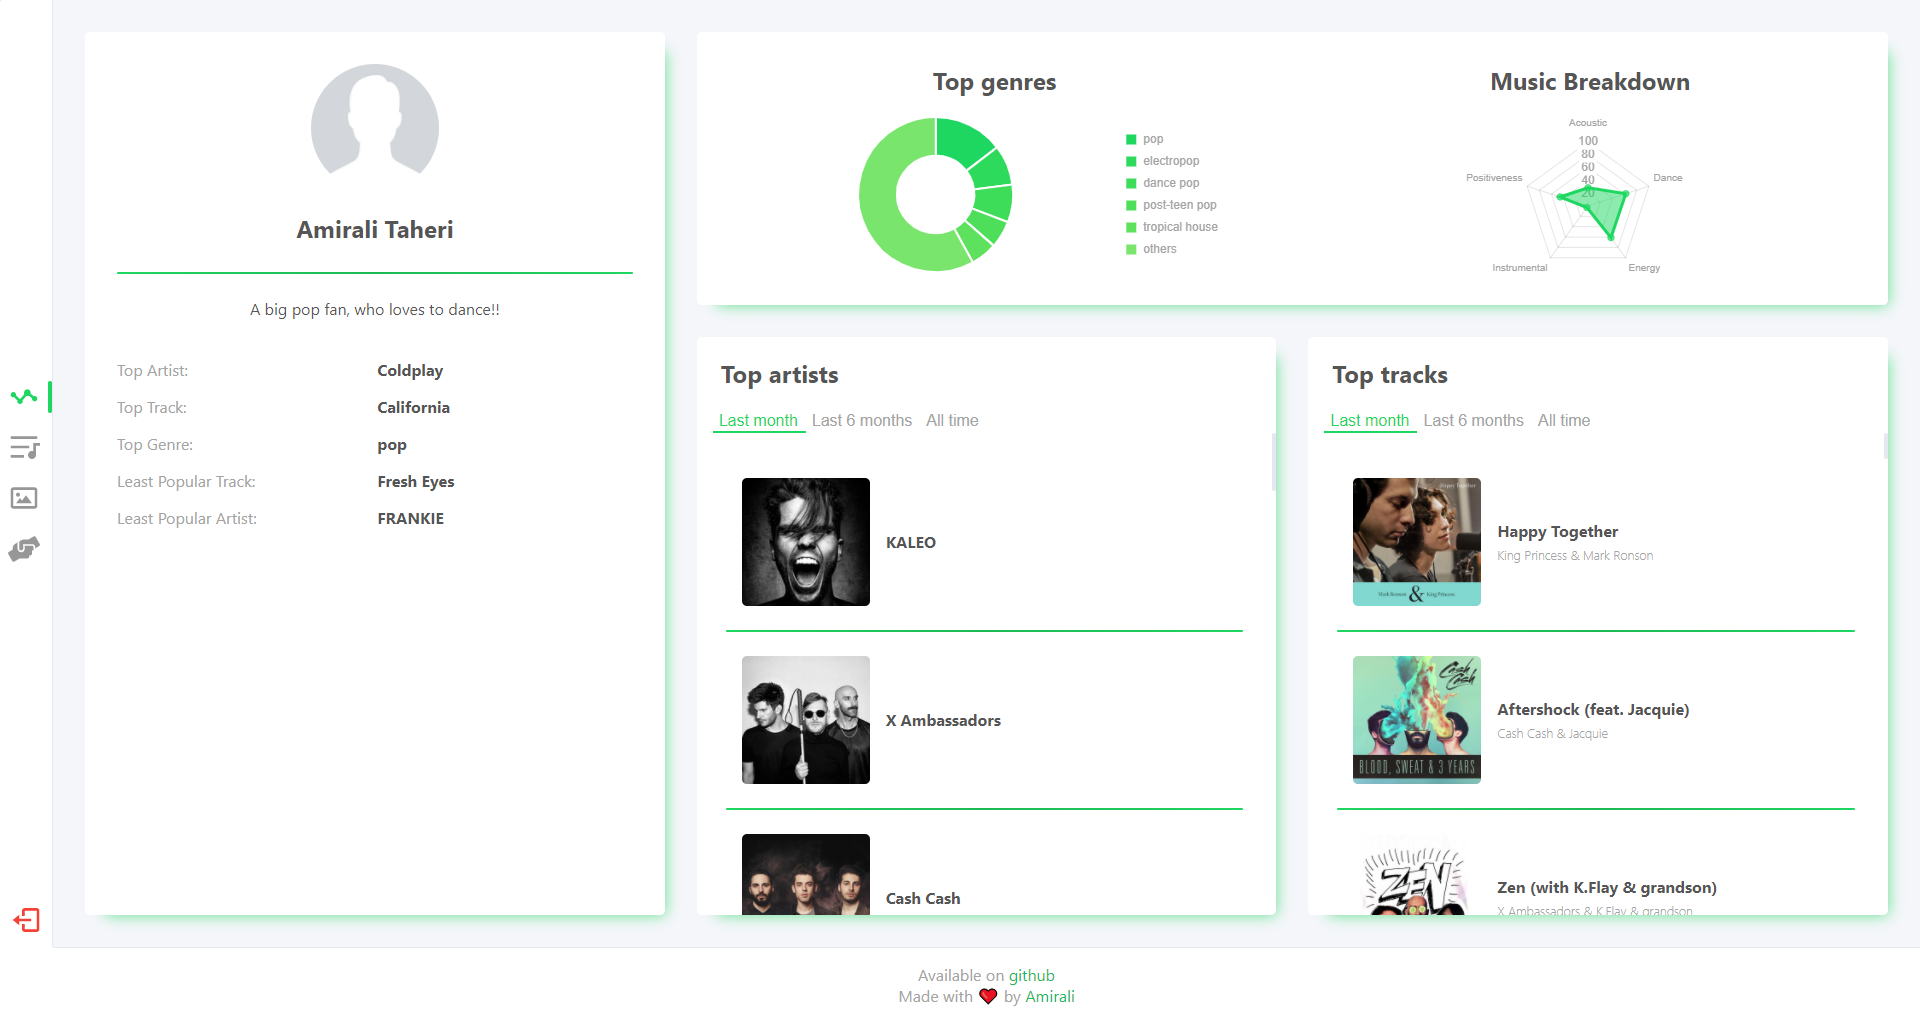Click dance pop legend color box
This screenshot has width=1920, height=1022.
(1131, 183)
